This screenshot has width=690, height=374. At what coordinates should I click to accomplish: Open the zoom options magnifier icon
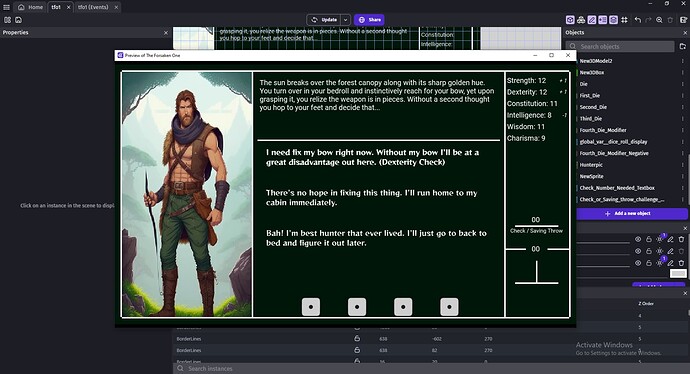coord(659,20)
